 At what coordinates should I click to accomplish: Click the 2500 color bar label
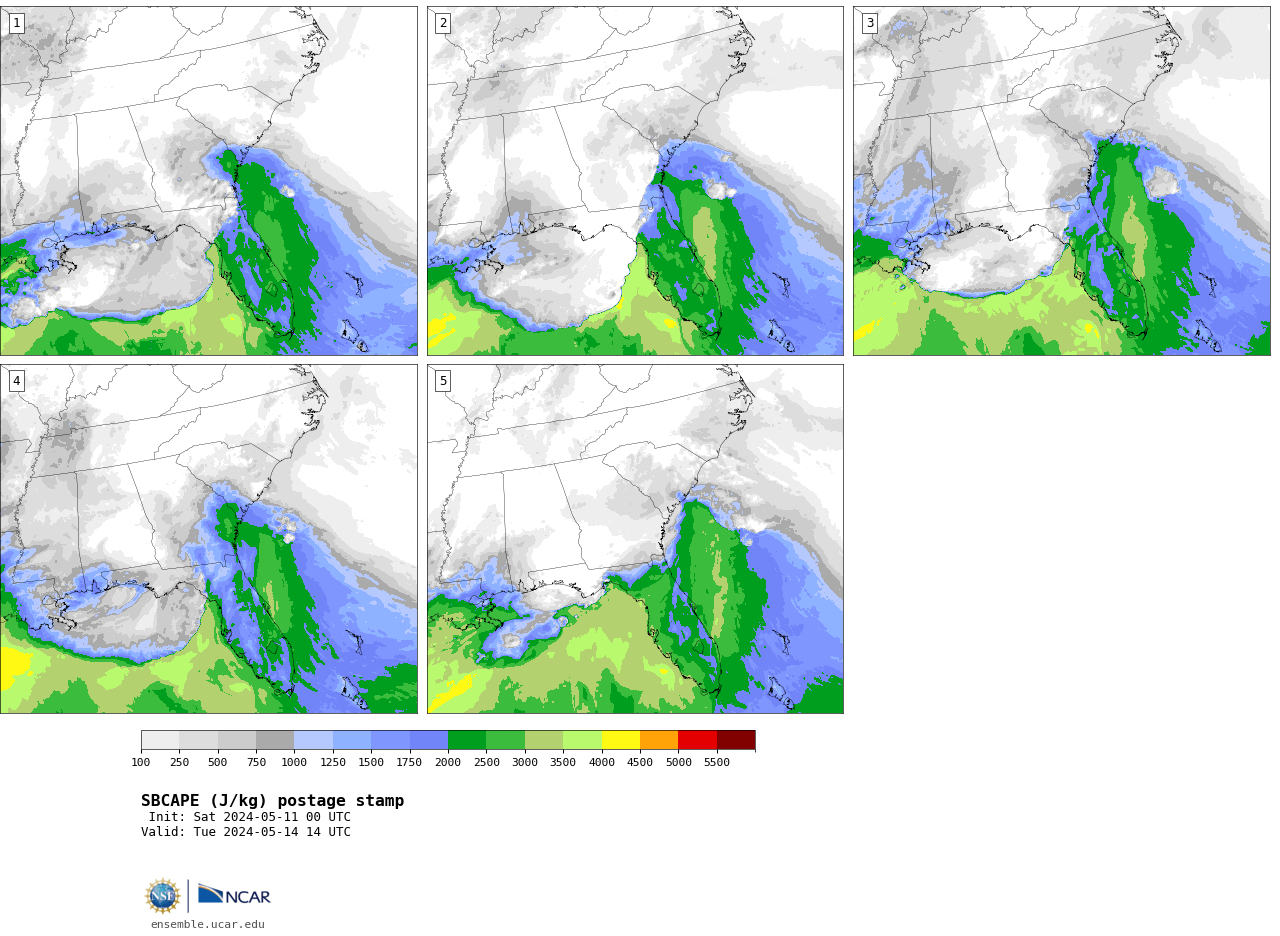click(x=486, y=763)
